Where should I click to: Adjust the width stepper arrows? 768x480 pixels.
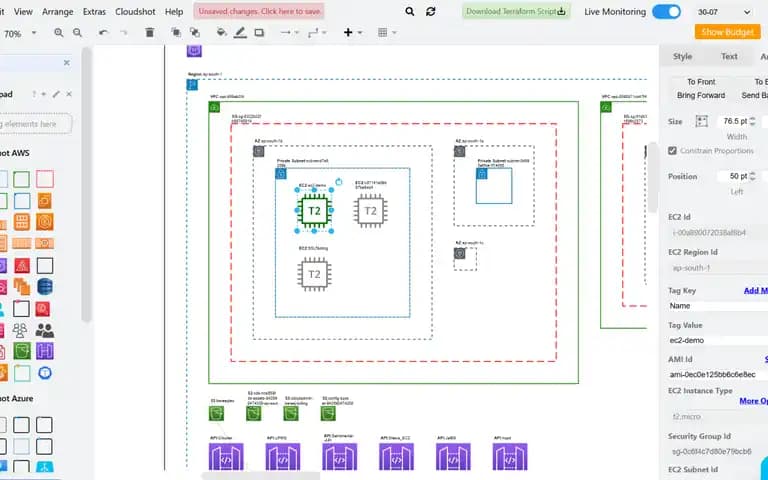(x=753, y=121)
